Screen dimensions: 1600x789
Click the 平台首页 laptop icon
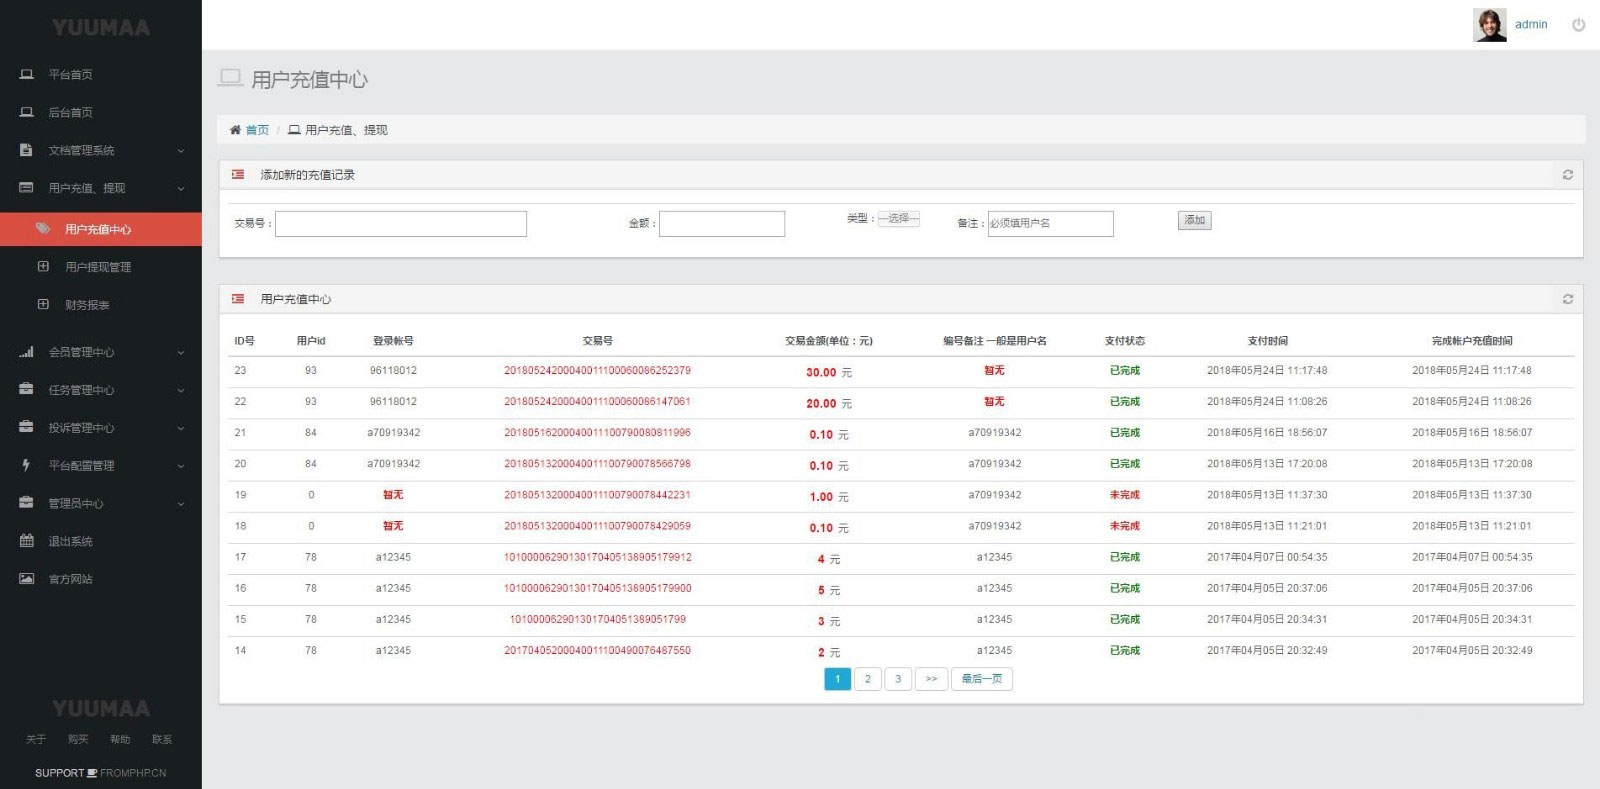coord(27,74)
